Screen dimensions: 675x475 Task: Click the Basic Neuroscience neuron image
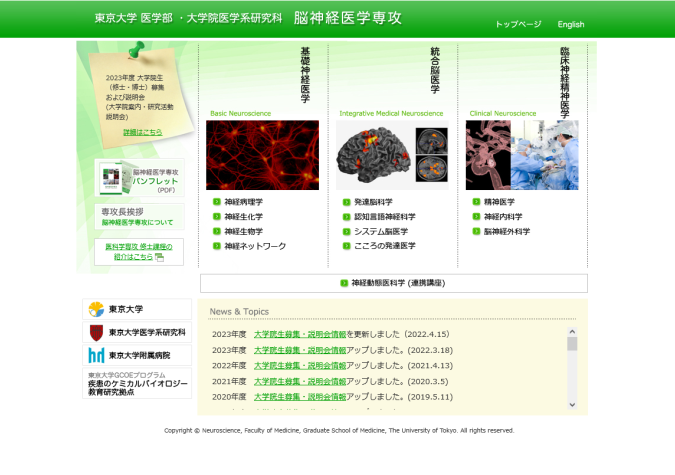[x=263, y=155]
